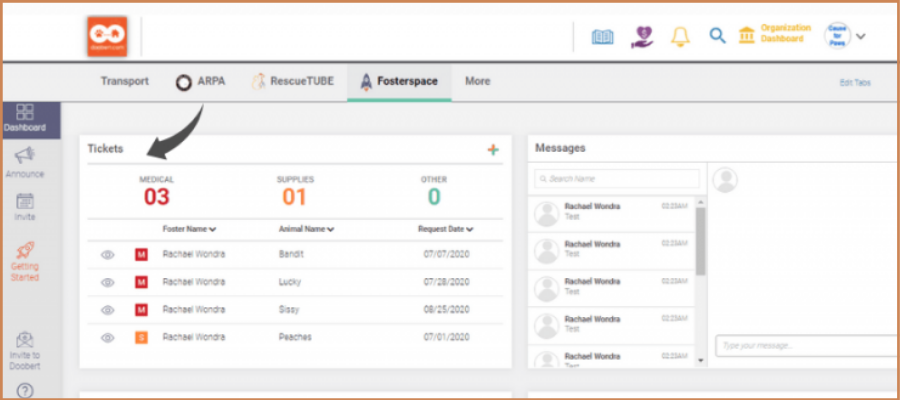The width and height of the screenshot is (900, 400).
Task: Click the date 07/01/2020
Action: (447, 337)
